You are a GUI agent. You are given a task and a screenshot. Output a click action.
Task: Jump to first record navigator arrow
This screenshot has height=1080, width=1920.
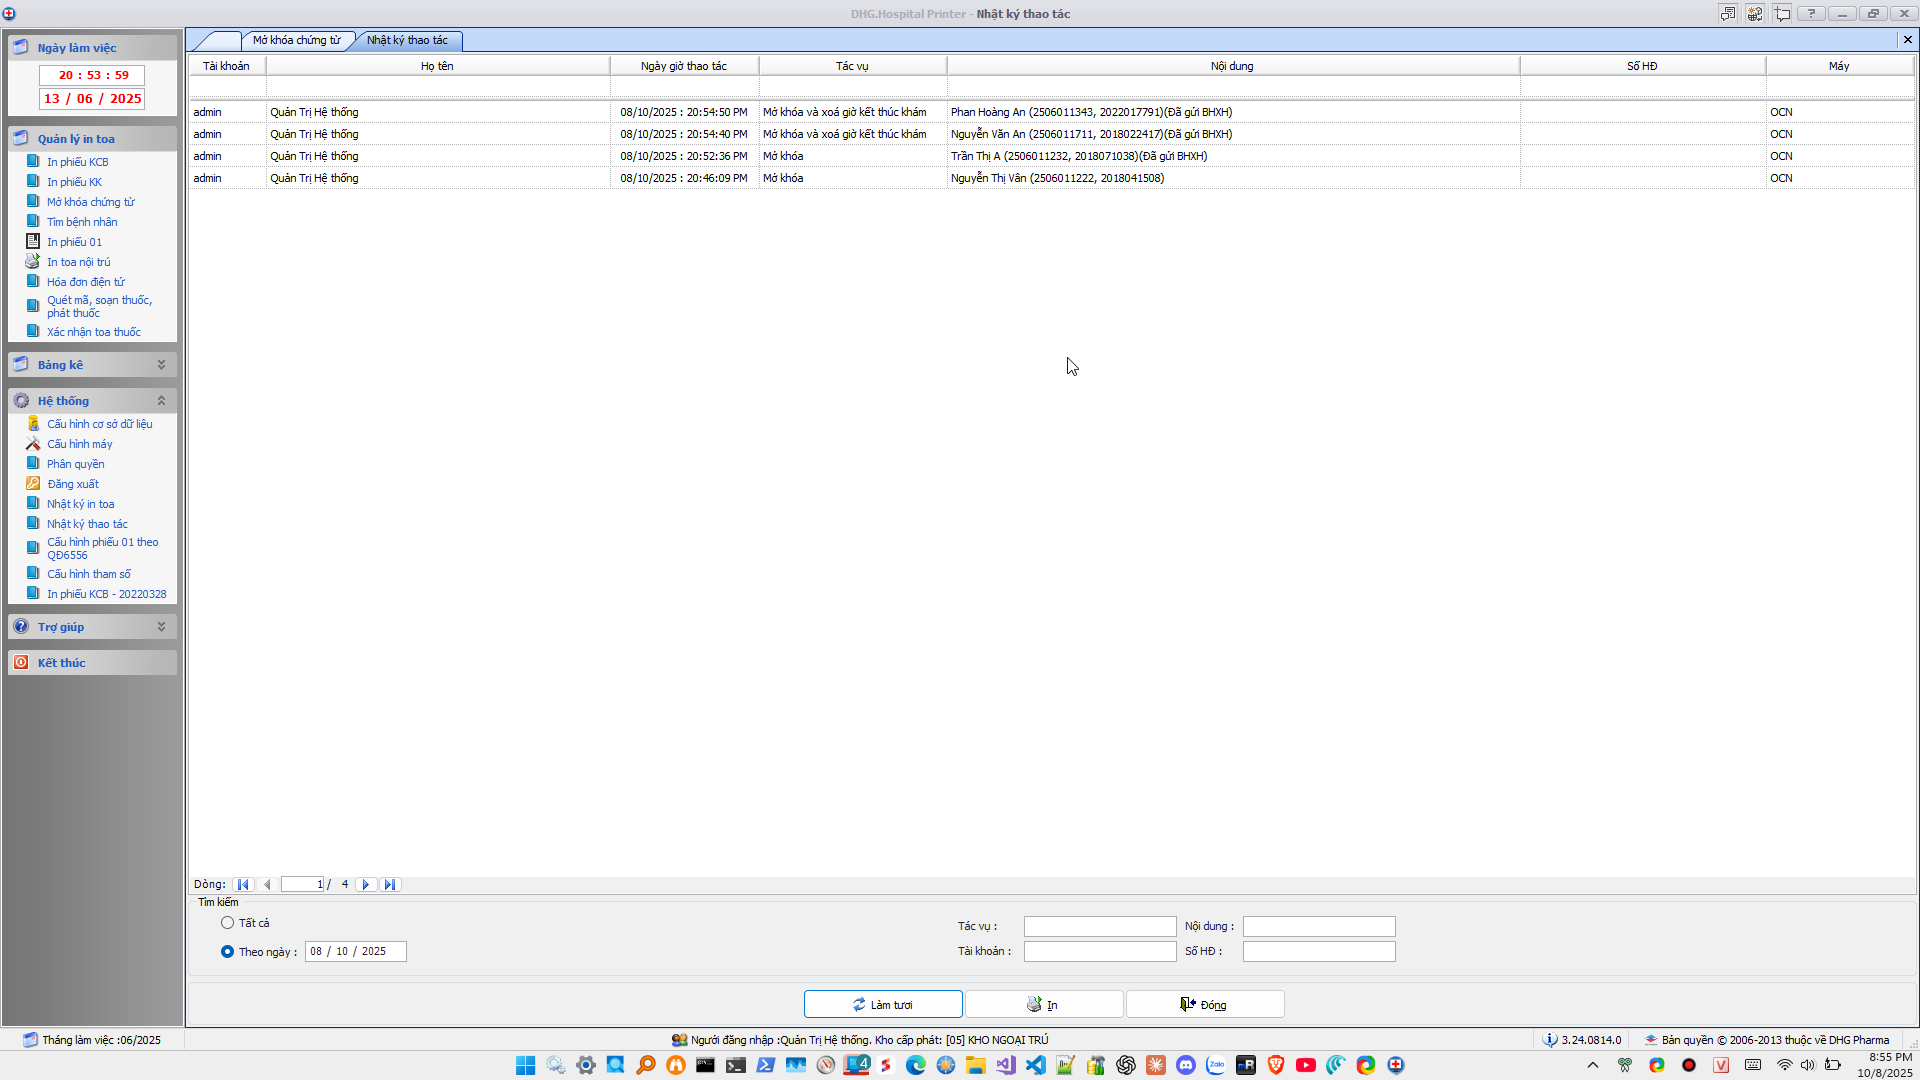(x=243, y=885)
